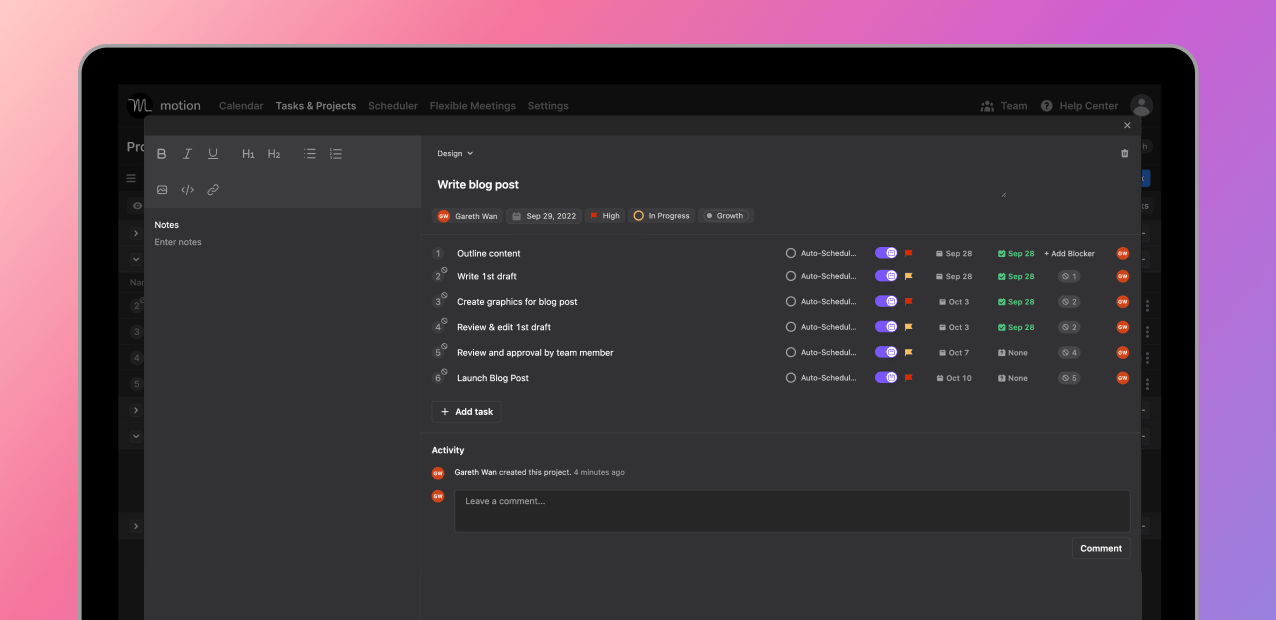Change project priority High
Viewport: 1276px width, 620px height.
tap(604, 216)
